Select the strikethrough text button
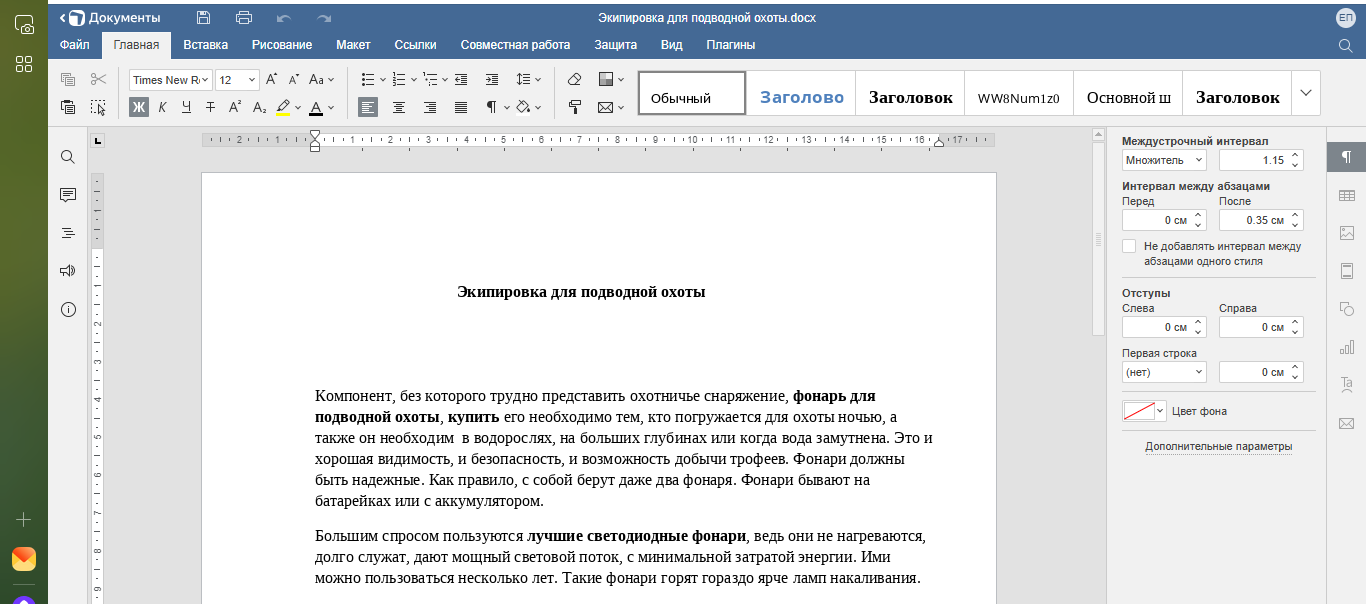 point(210,107)
